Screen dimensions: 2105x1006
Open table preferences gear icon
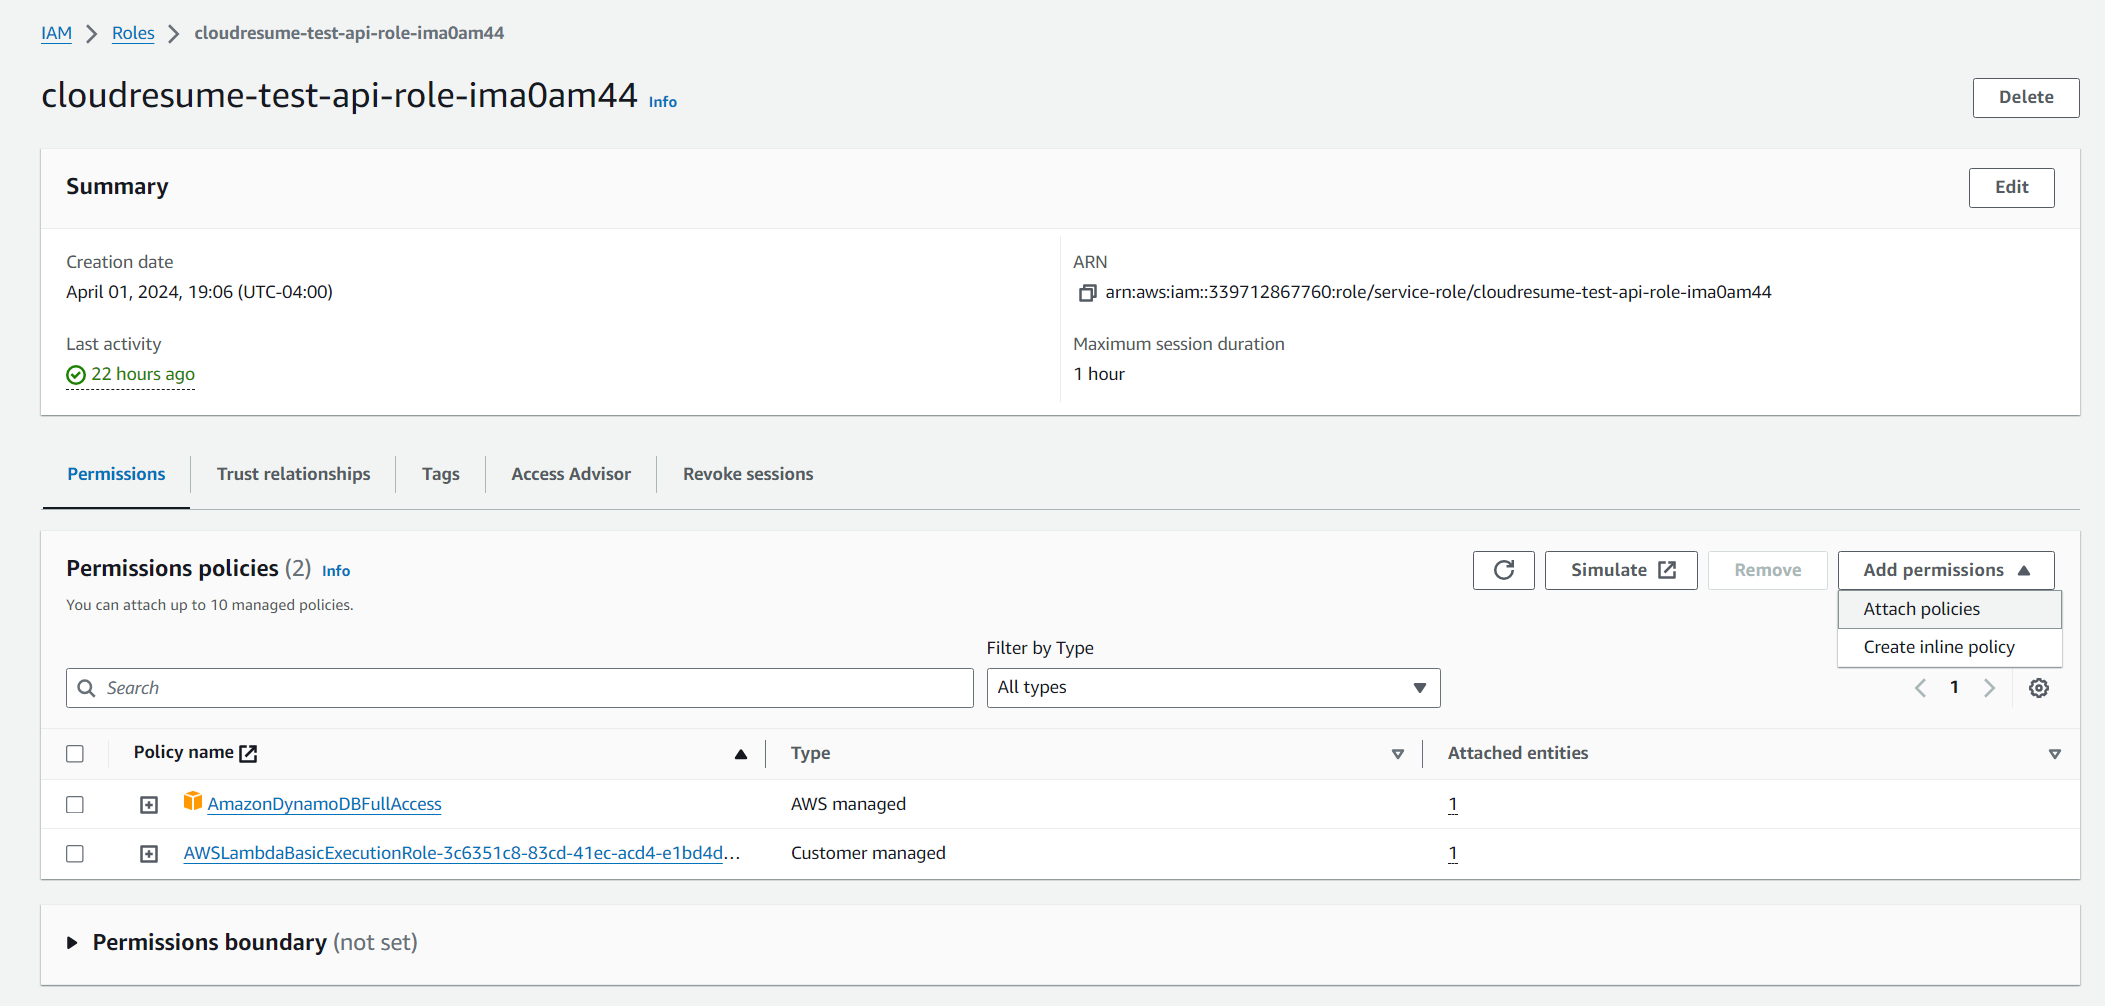tap(2038, 688)
